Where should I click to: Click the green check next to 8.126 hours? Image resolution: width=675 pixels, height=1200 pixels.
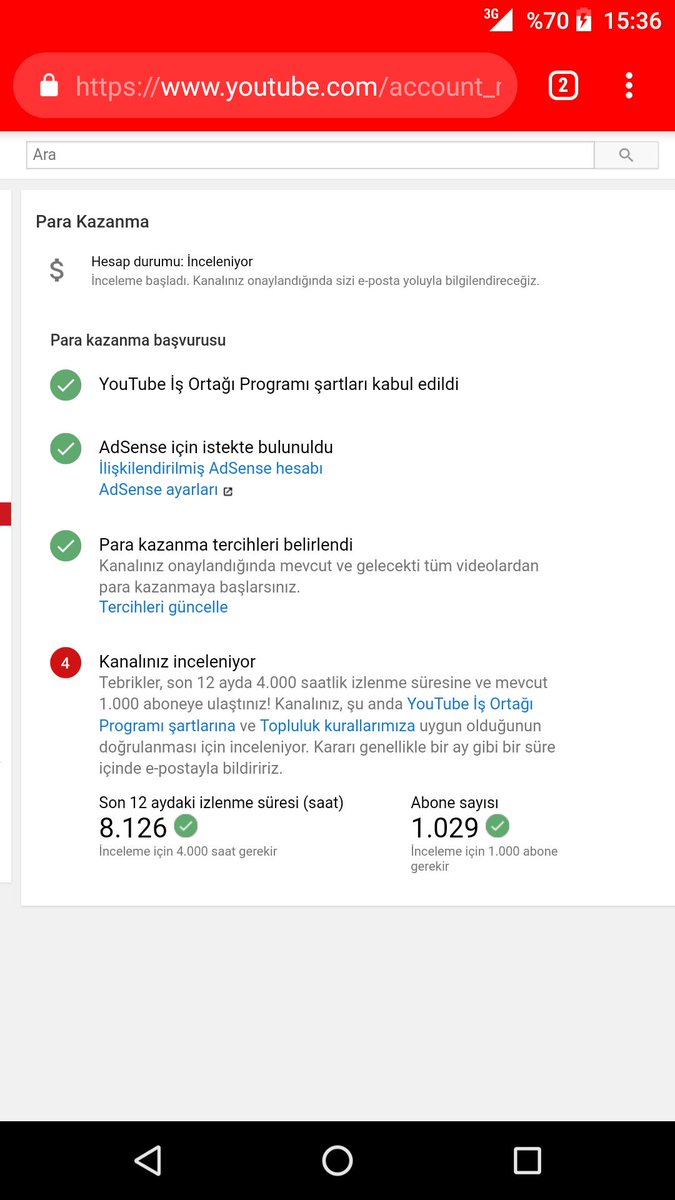[x=186, y=826]
